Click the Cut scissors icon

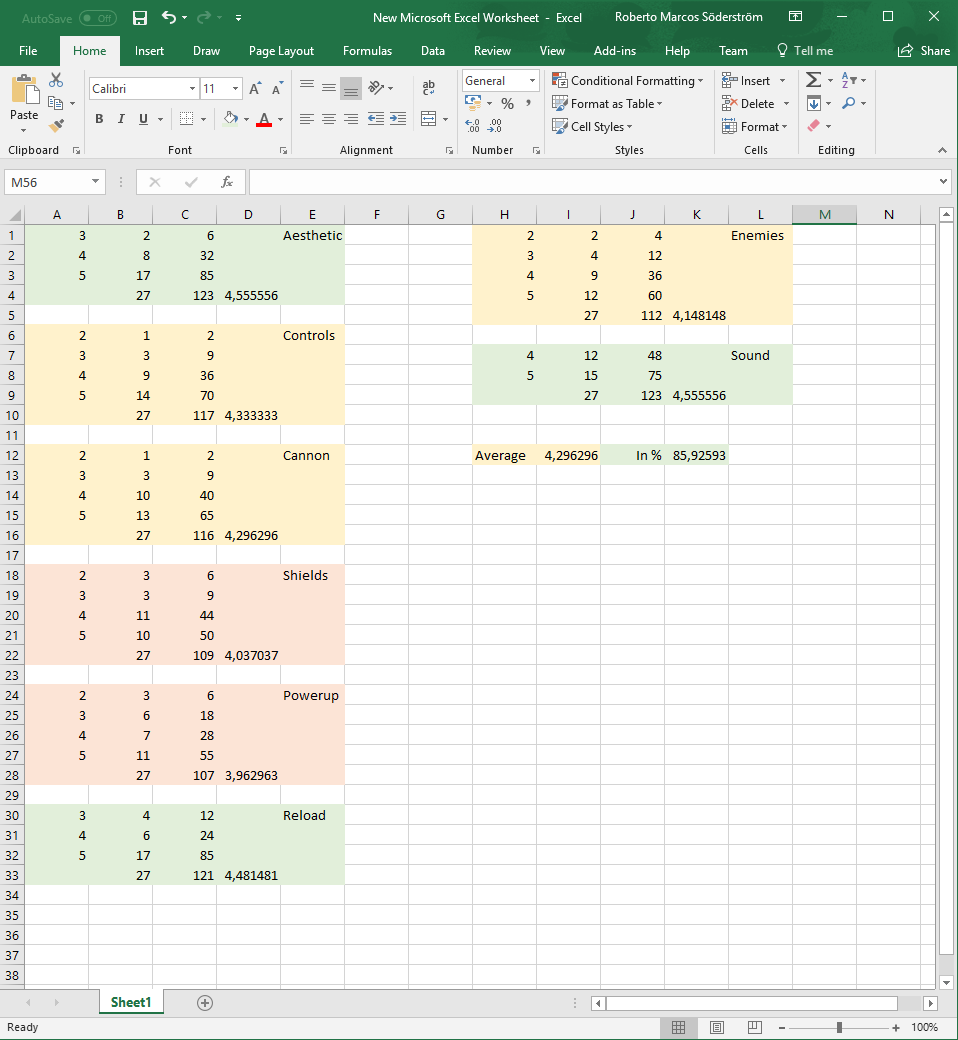click(x=56, y=80)
